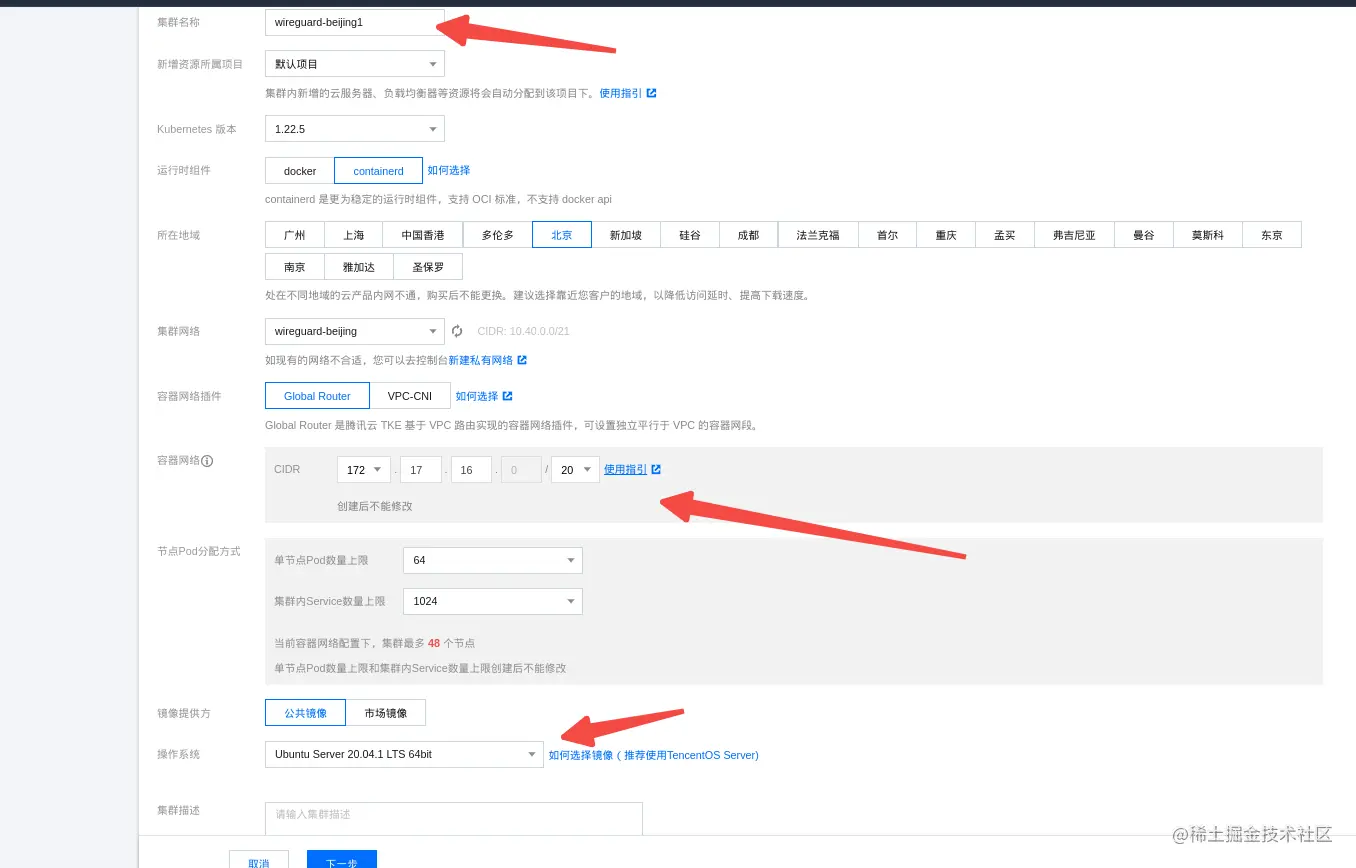
Task: Select the 首尔 region
Action: pos(887,235)
